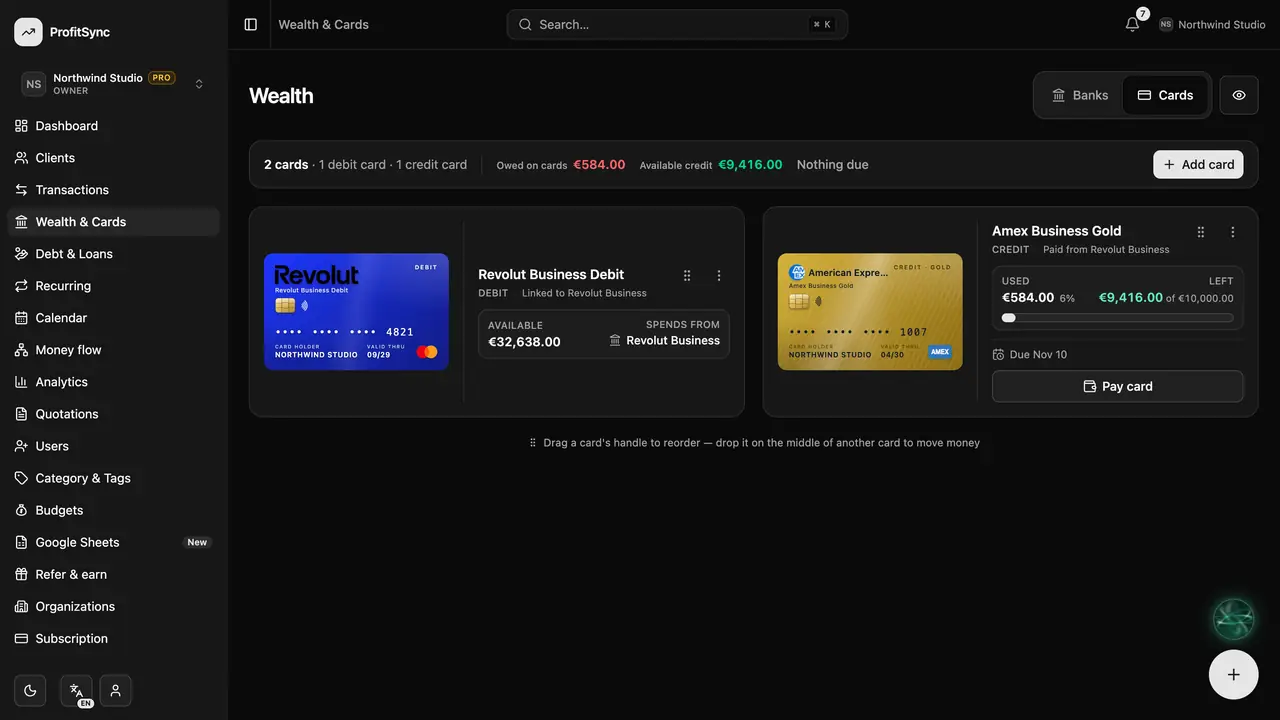
Task: Collapse the sidebar with panel toggle
Action: (x=251, y=24)
